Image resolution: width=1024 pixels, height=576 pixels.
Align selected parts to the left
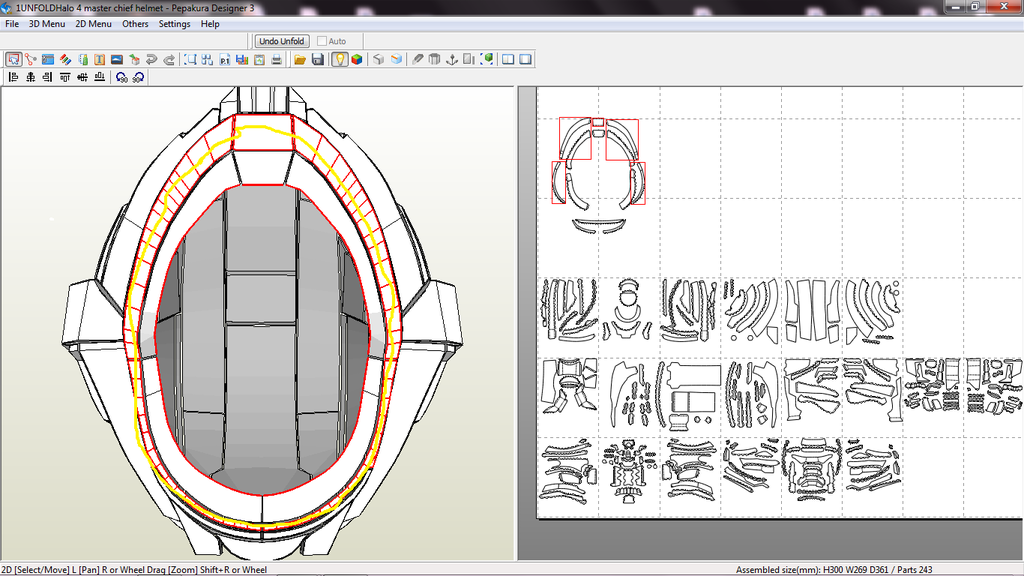(x=13, y=77)
